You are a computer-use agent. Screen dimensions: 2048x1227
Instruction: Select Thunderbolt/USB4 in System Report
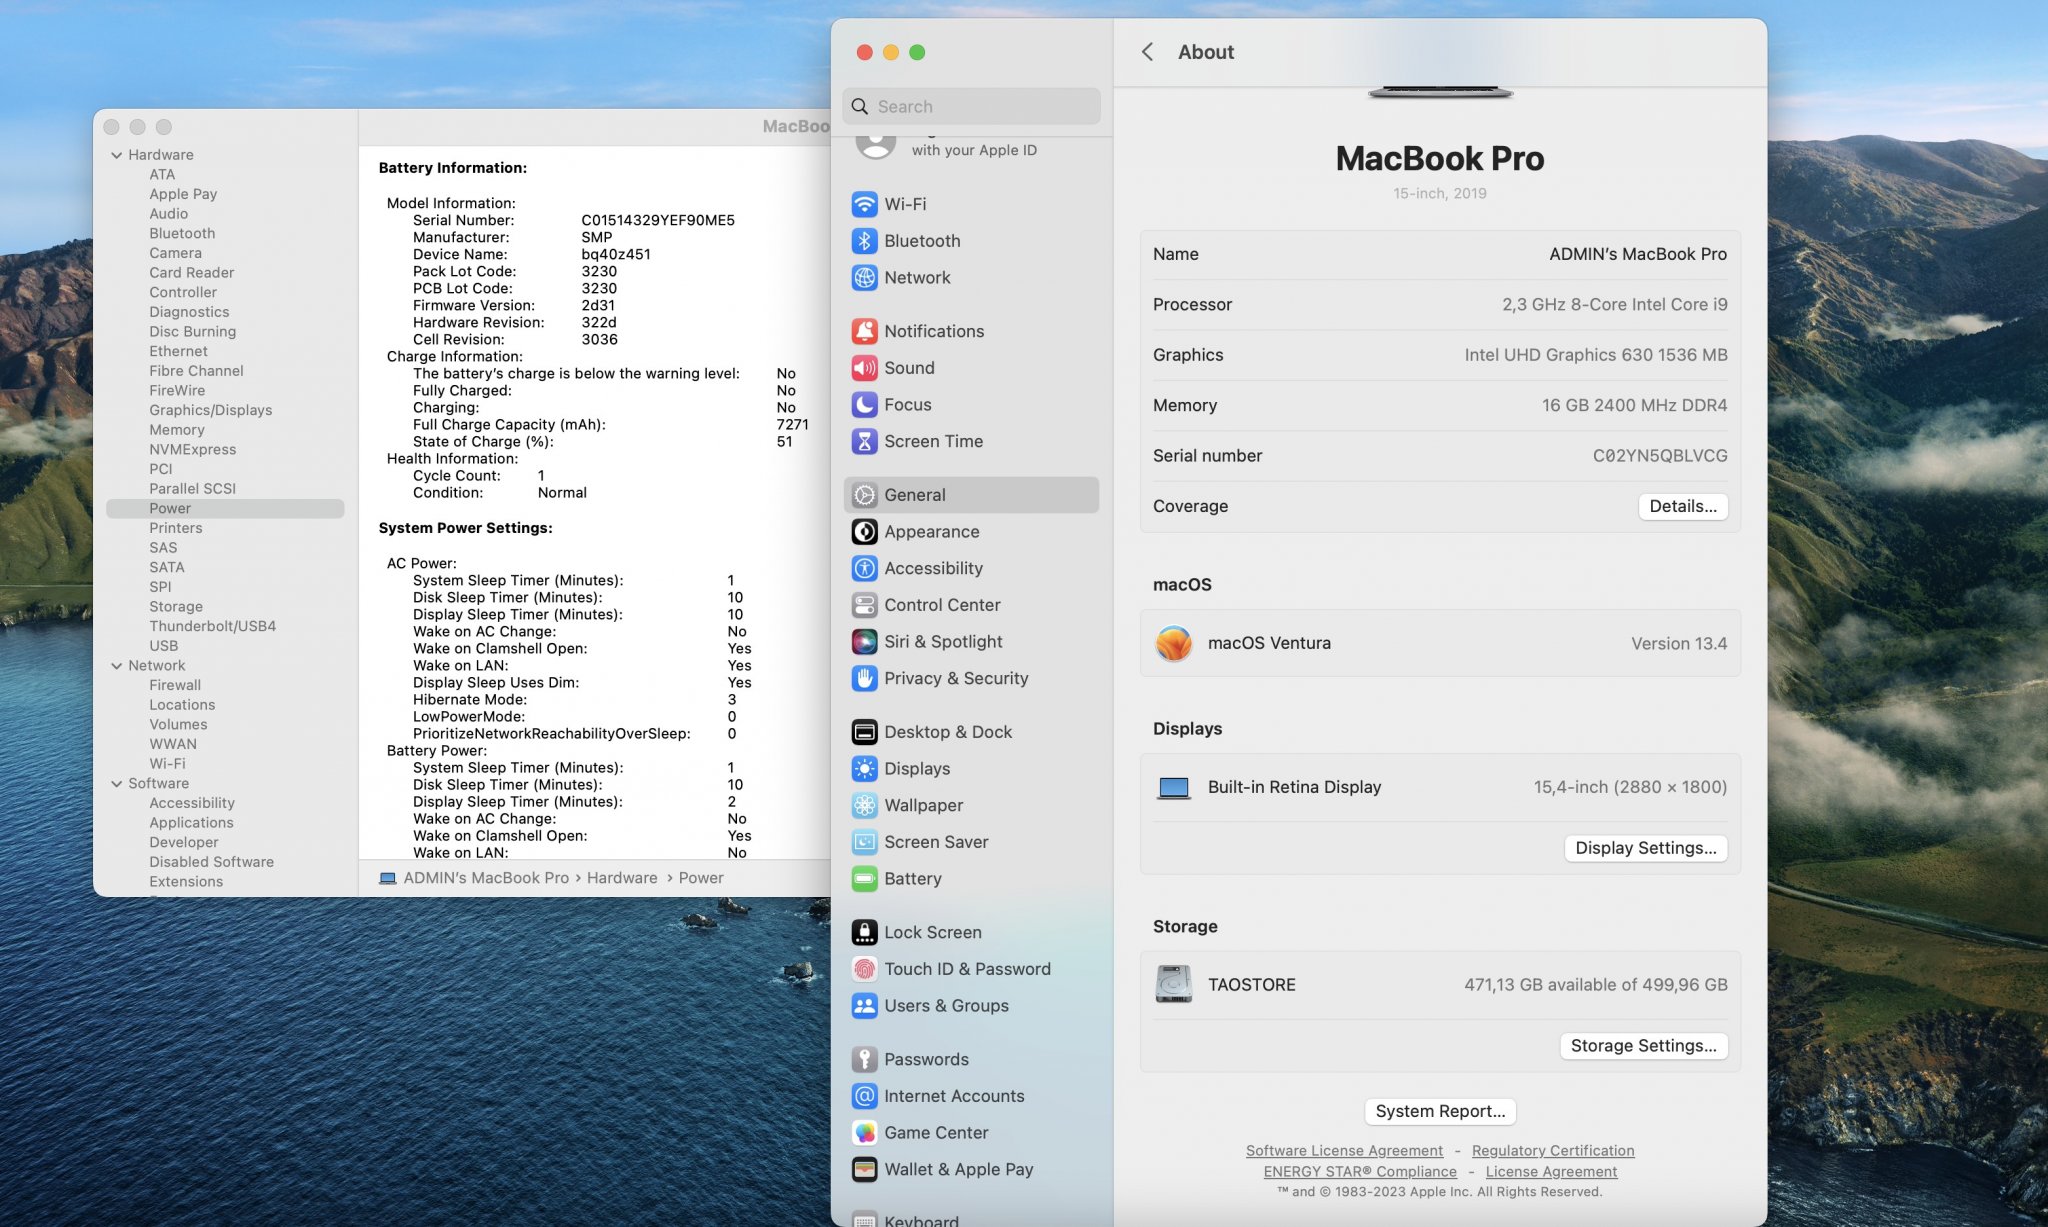click(213, 626)
